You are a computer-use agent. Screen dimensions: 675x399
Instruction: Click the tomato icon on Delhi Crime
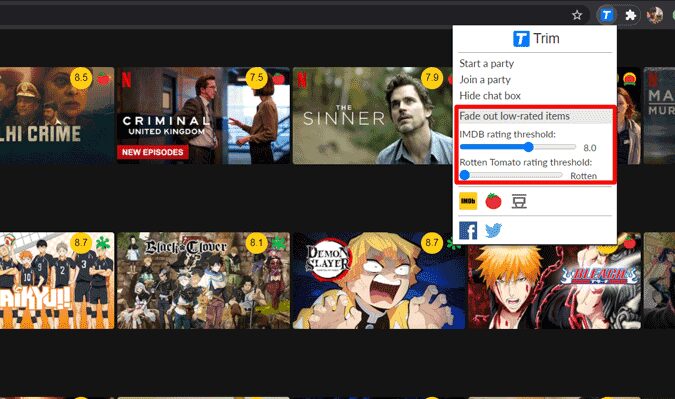103,78
